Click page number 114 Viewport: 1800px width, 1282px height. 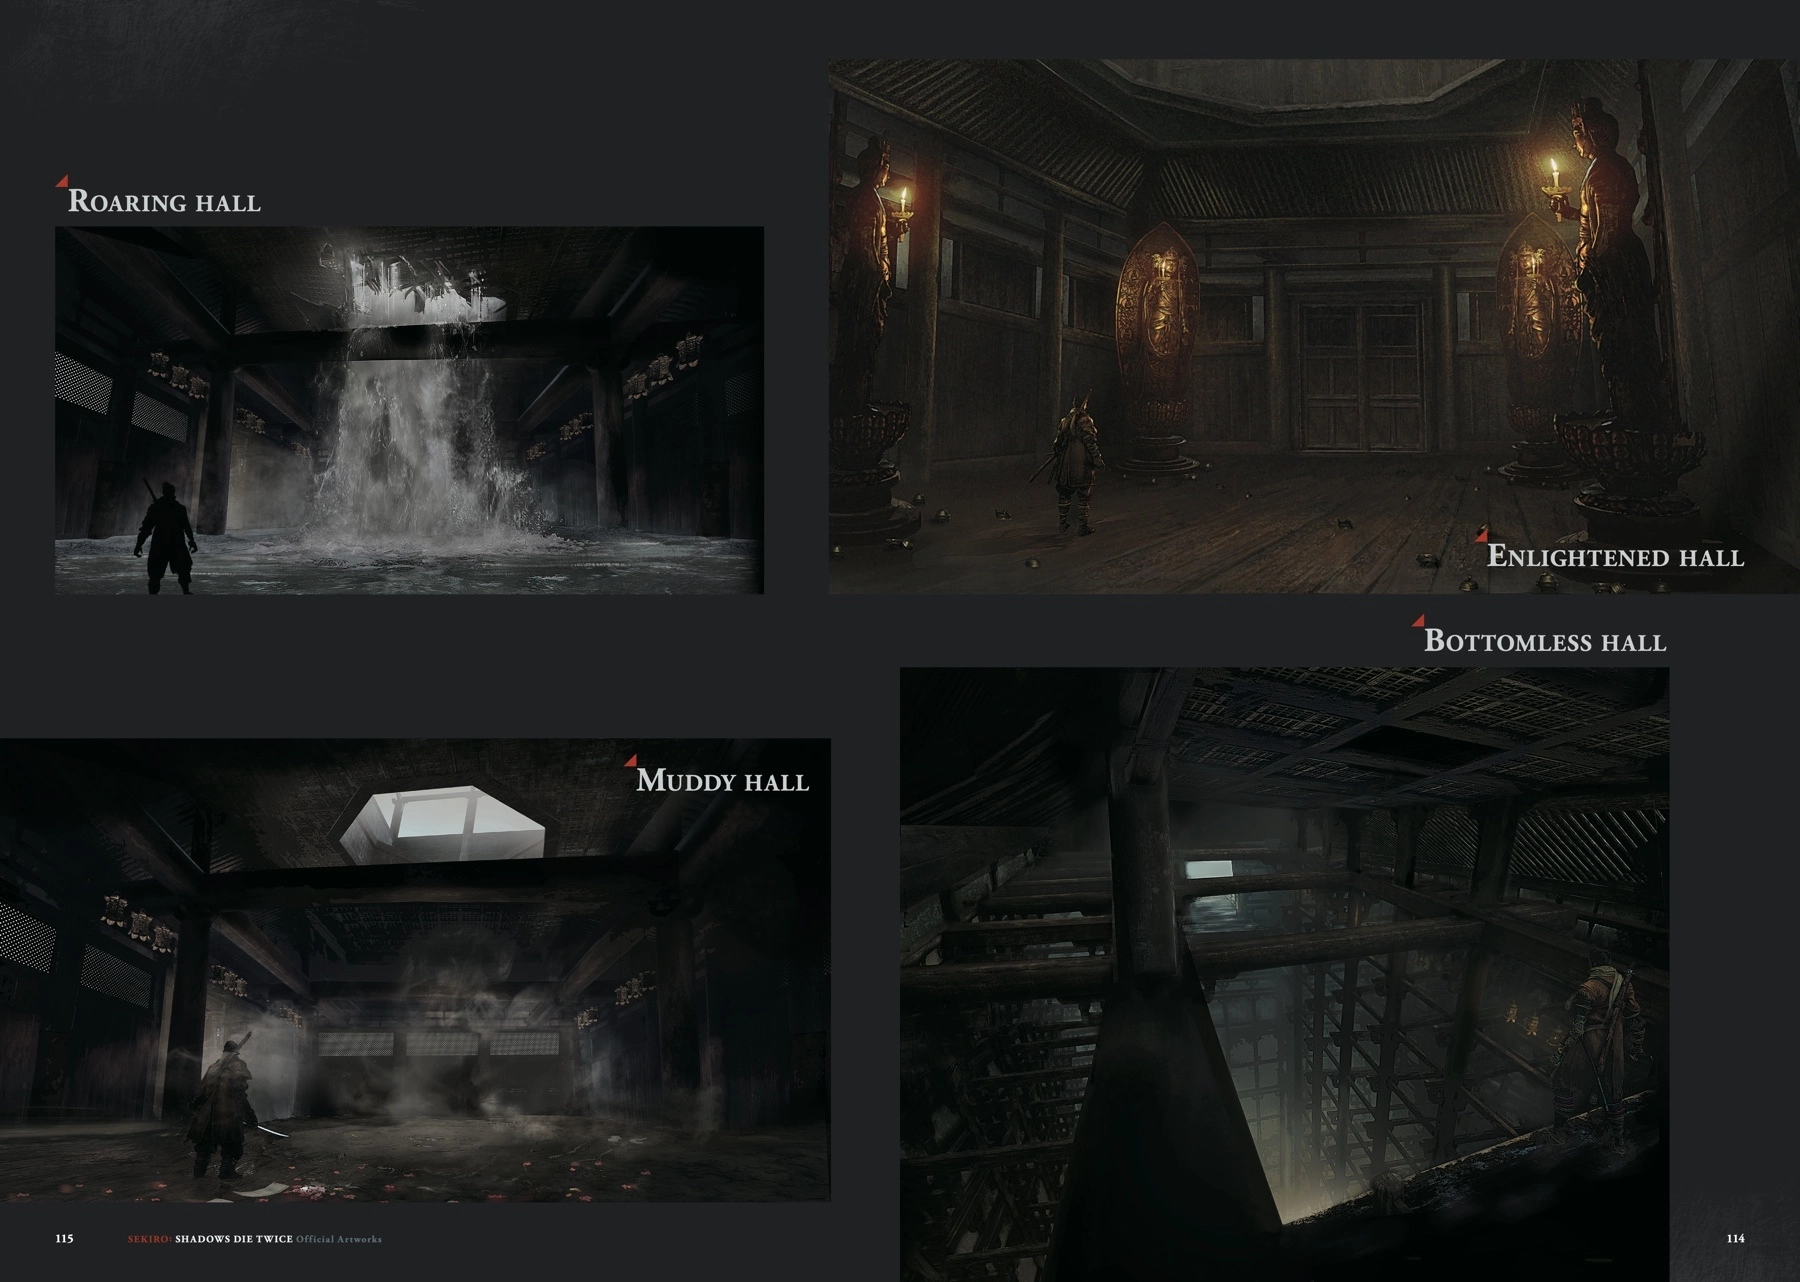pos(1735,1238)
